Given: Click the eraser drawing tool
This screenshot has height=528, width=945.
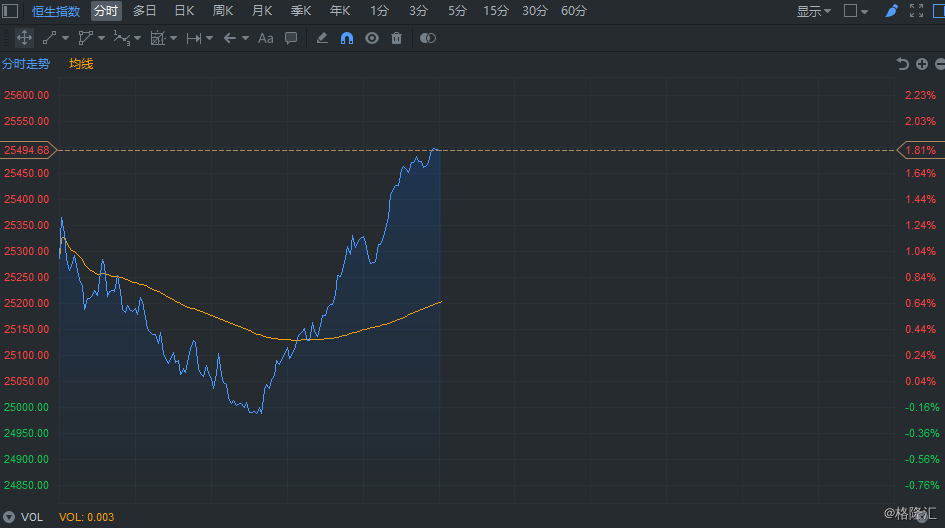Looking at the screenshot, I should pos(321,38).
